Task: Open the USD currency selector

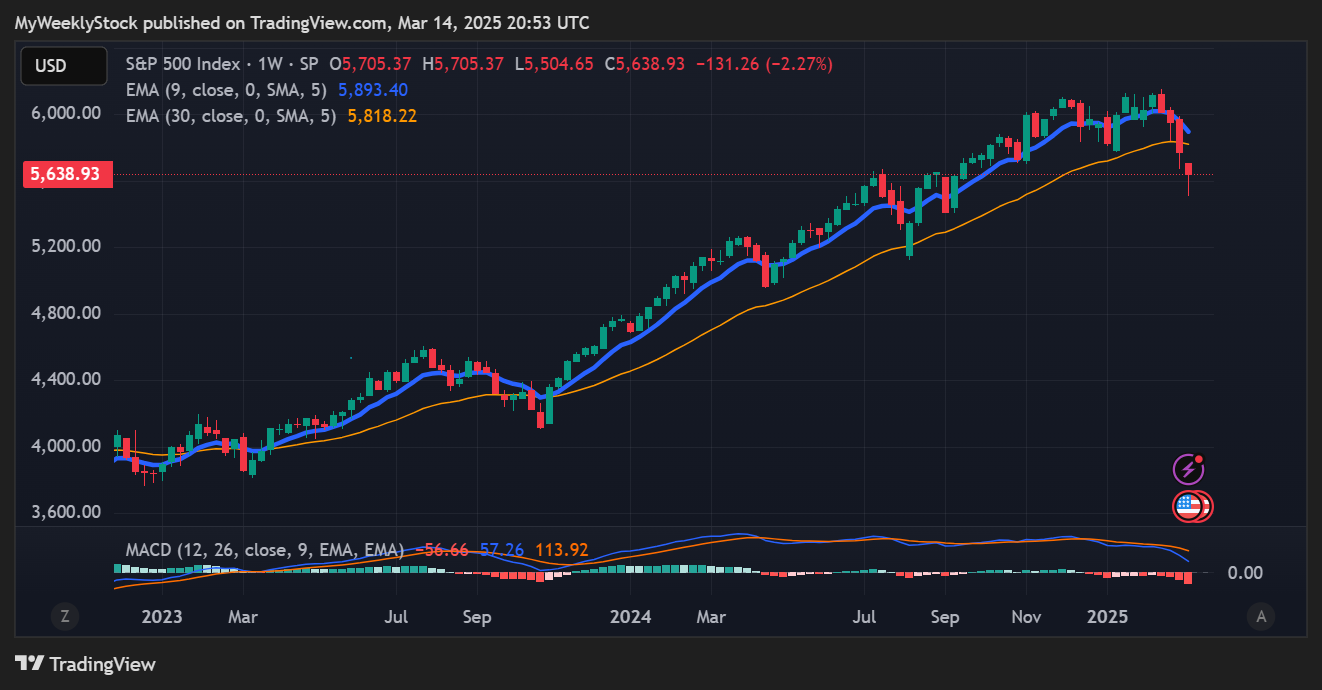Action: point(64,66)
